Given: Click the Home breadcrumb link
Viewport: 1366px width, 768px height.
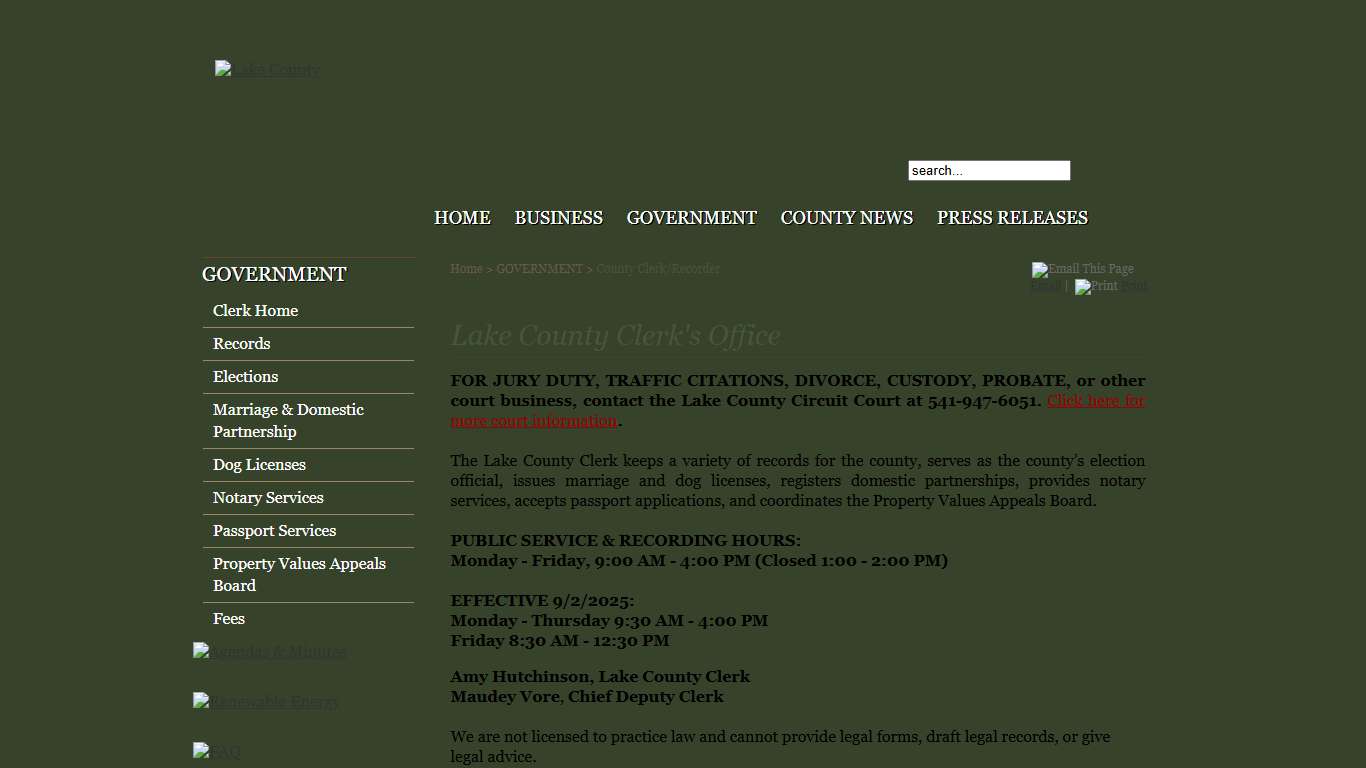Looking at the screenshot, I should click(466, 269).
